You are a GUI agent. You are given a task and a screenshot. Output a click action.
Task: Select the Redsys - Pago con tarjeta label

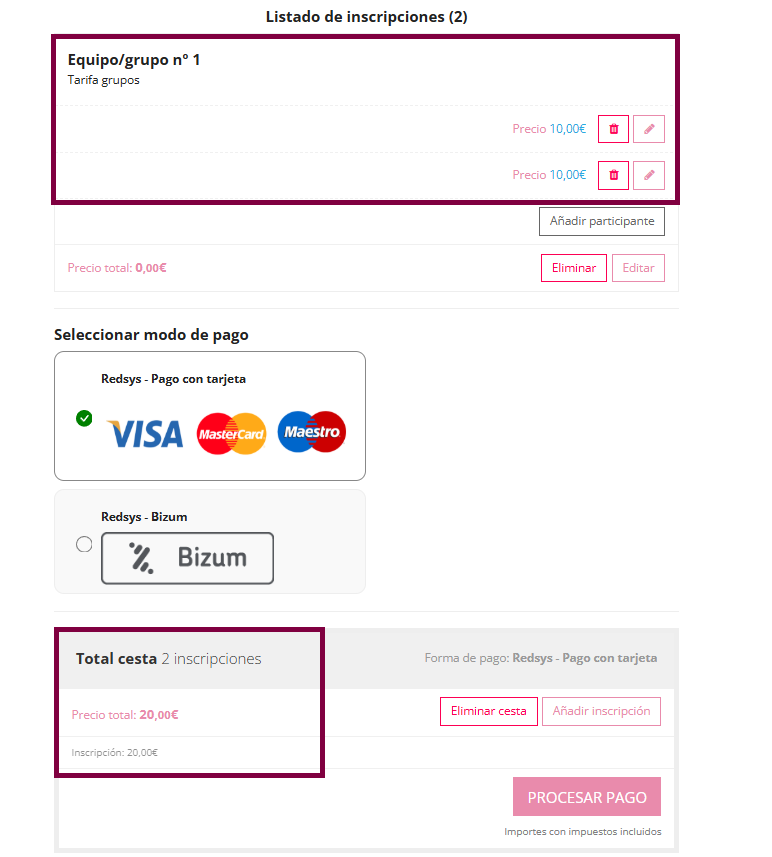point(173,379)
